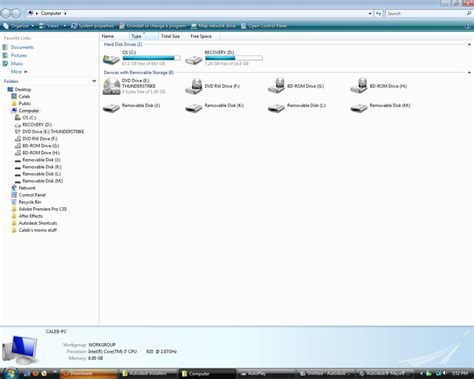This screenshot has height=379, width=474.
Task: Select the Removable Disk (L:) icon
Action: click(x=276, y=108)
